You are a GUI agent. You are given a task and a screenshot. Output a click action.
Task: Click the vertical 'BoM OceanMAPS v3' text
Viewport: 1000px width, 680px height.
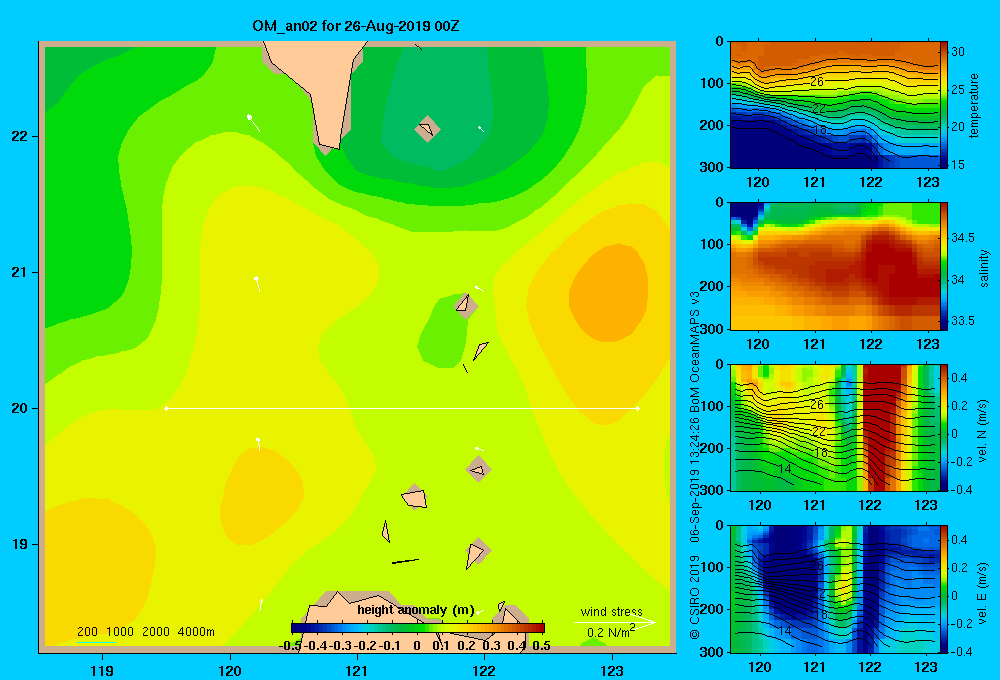[695, 346]
